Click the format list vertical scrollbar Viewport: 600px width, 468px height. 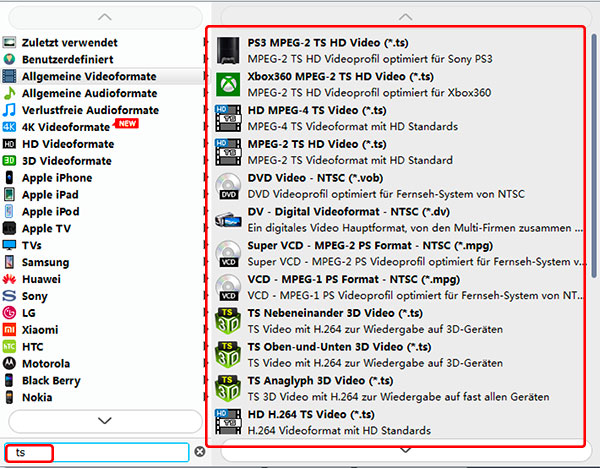click(x=594, y=156)
